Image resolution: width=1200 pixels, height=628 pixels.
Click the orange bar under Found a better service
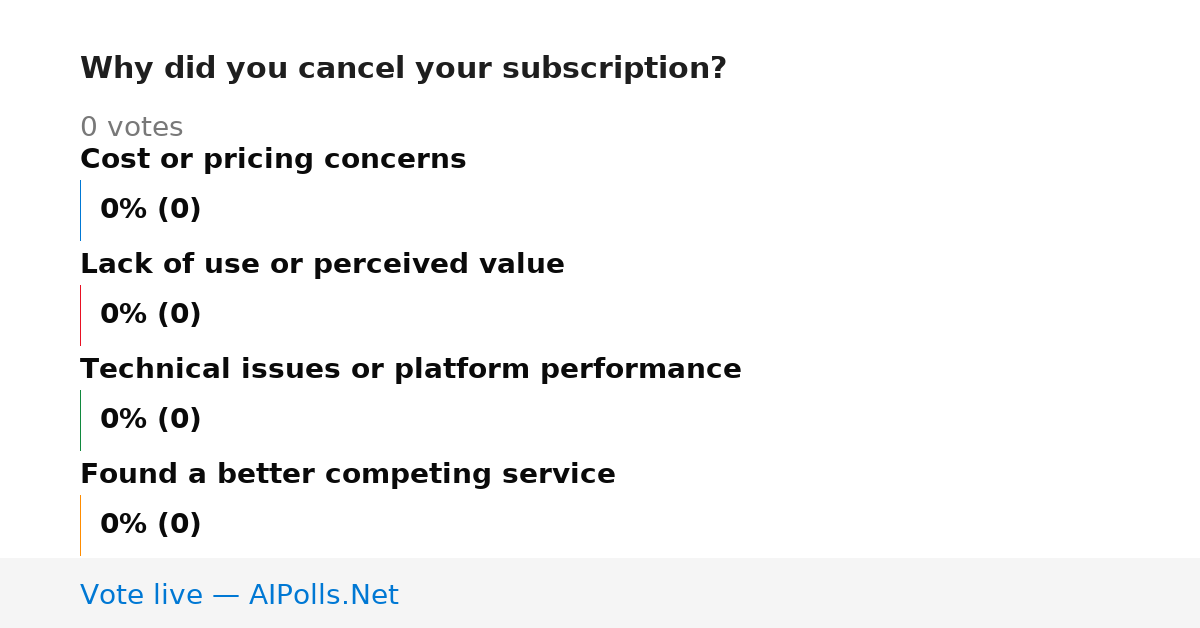(80, 525)
